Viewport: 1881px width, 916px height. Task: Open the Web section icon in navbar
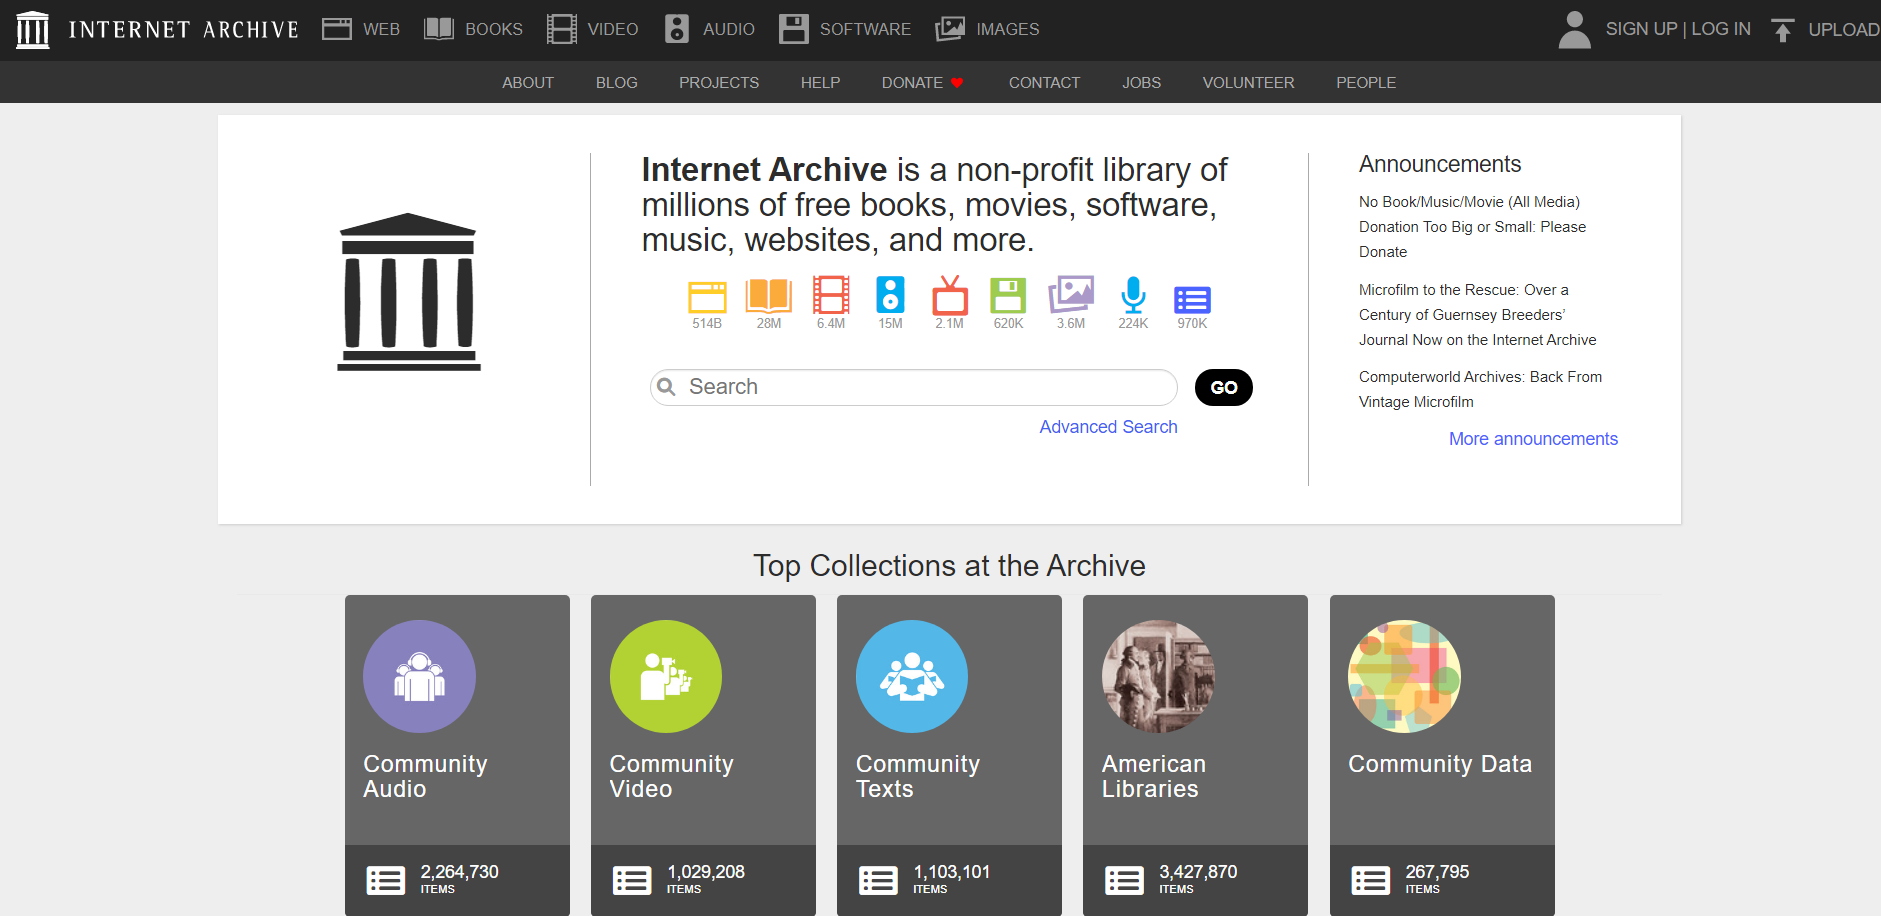tap(336, 29)
